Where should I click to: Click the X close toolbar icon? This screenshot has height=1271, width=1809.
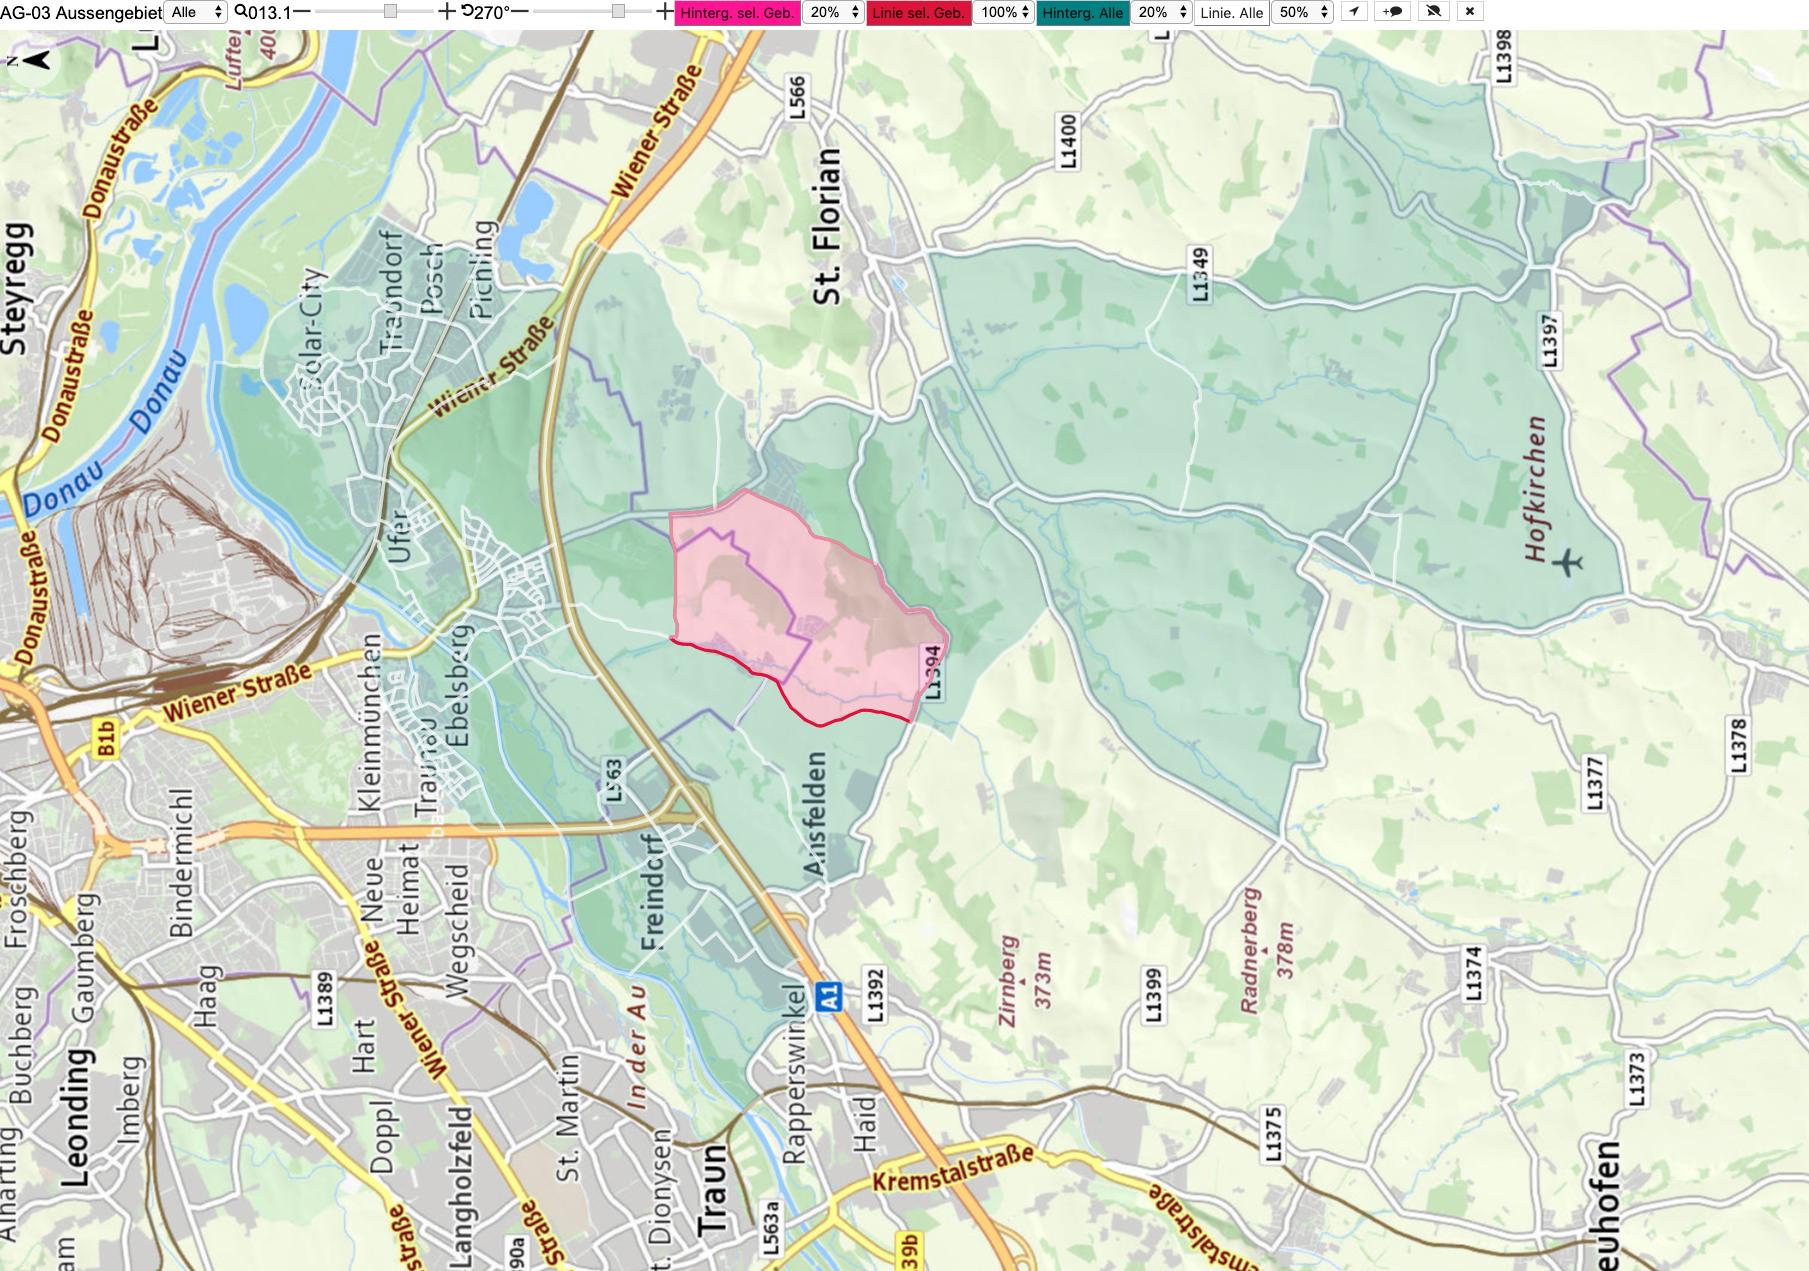click(1469, 12)
